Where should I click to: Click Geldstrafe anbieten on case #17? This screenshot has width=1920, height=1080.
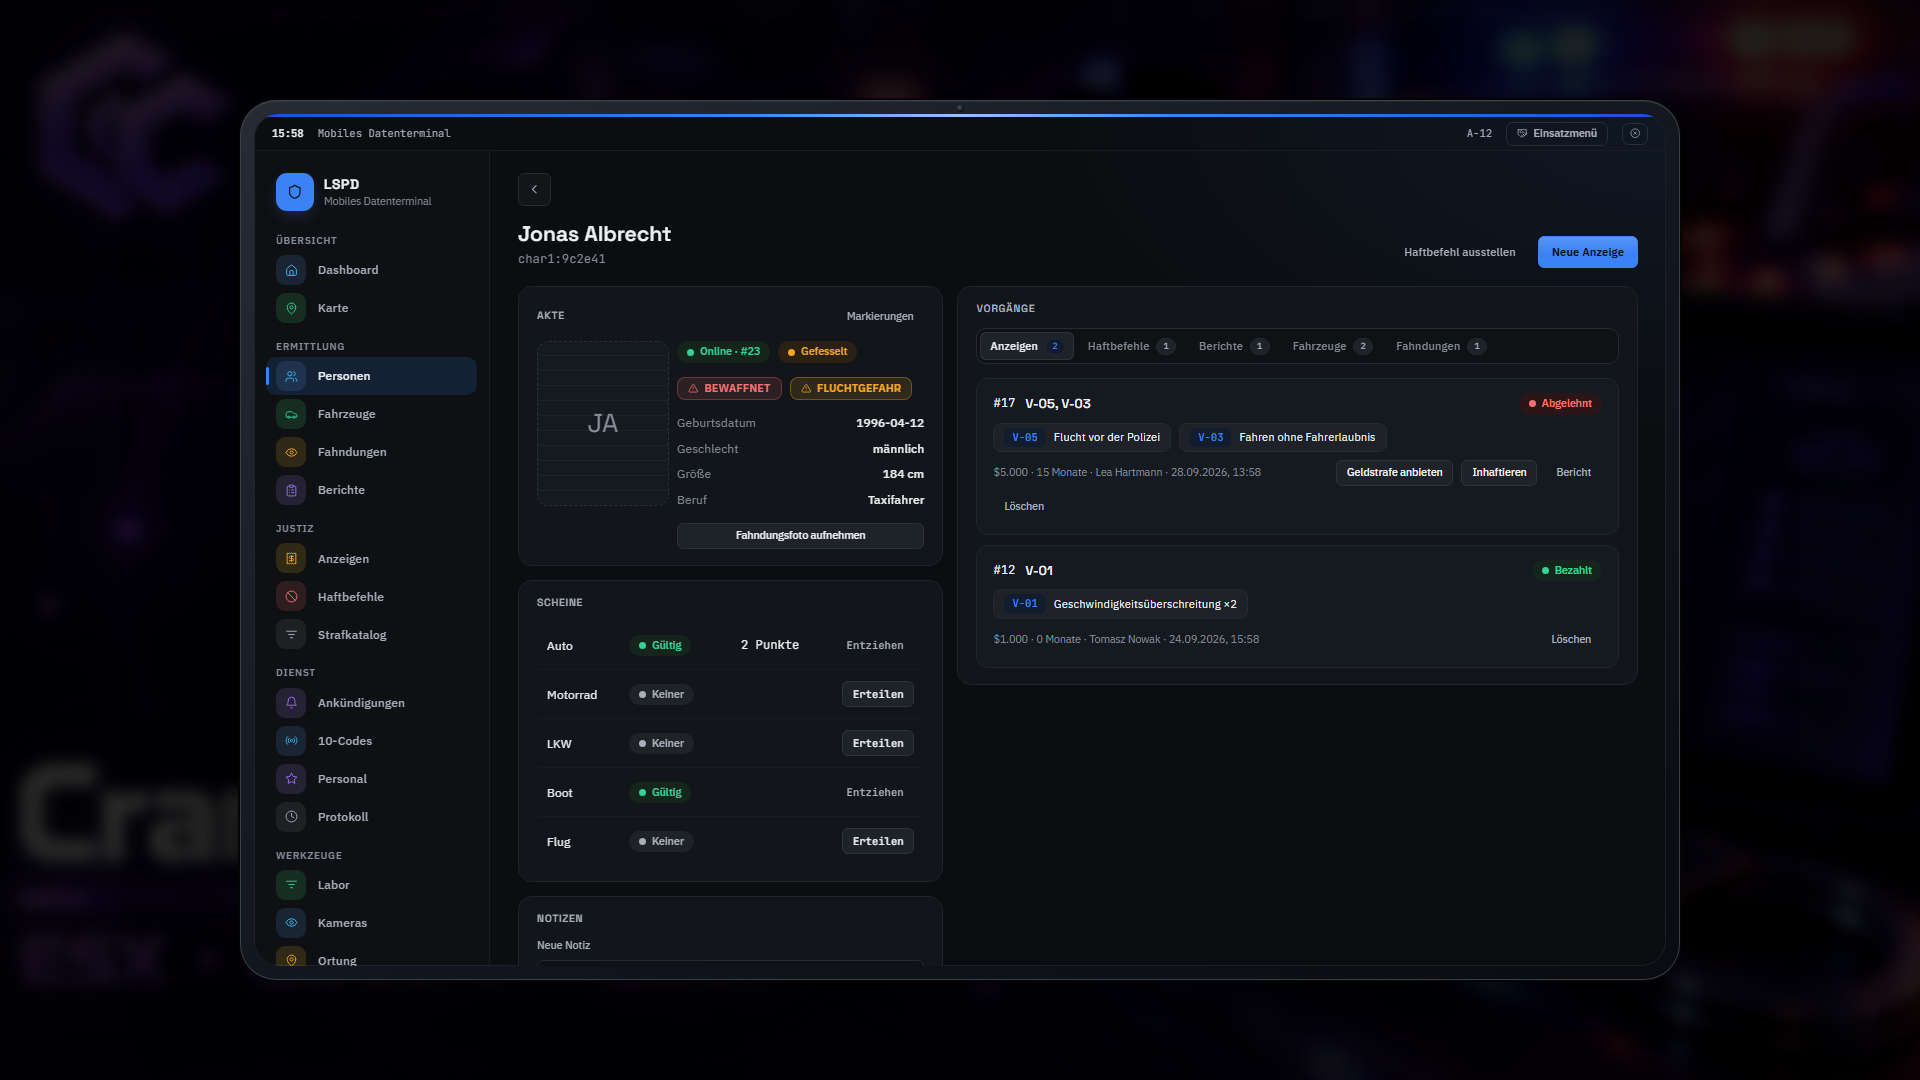pyautogui.click(x=1394, y=472)
